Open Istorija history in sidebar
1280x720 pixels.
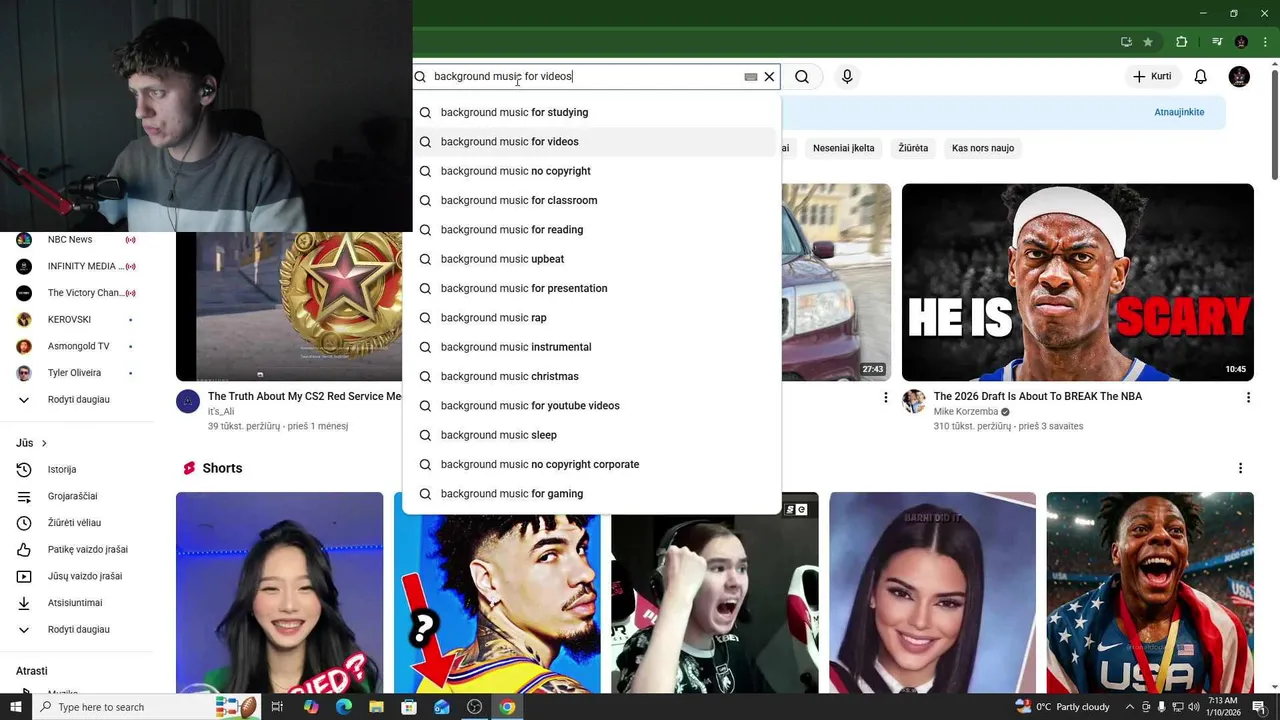point(76,469)
